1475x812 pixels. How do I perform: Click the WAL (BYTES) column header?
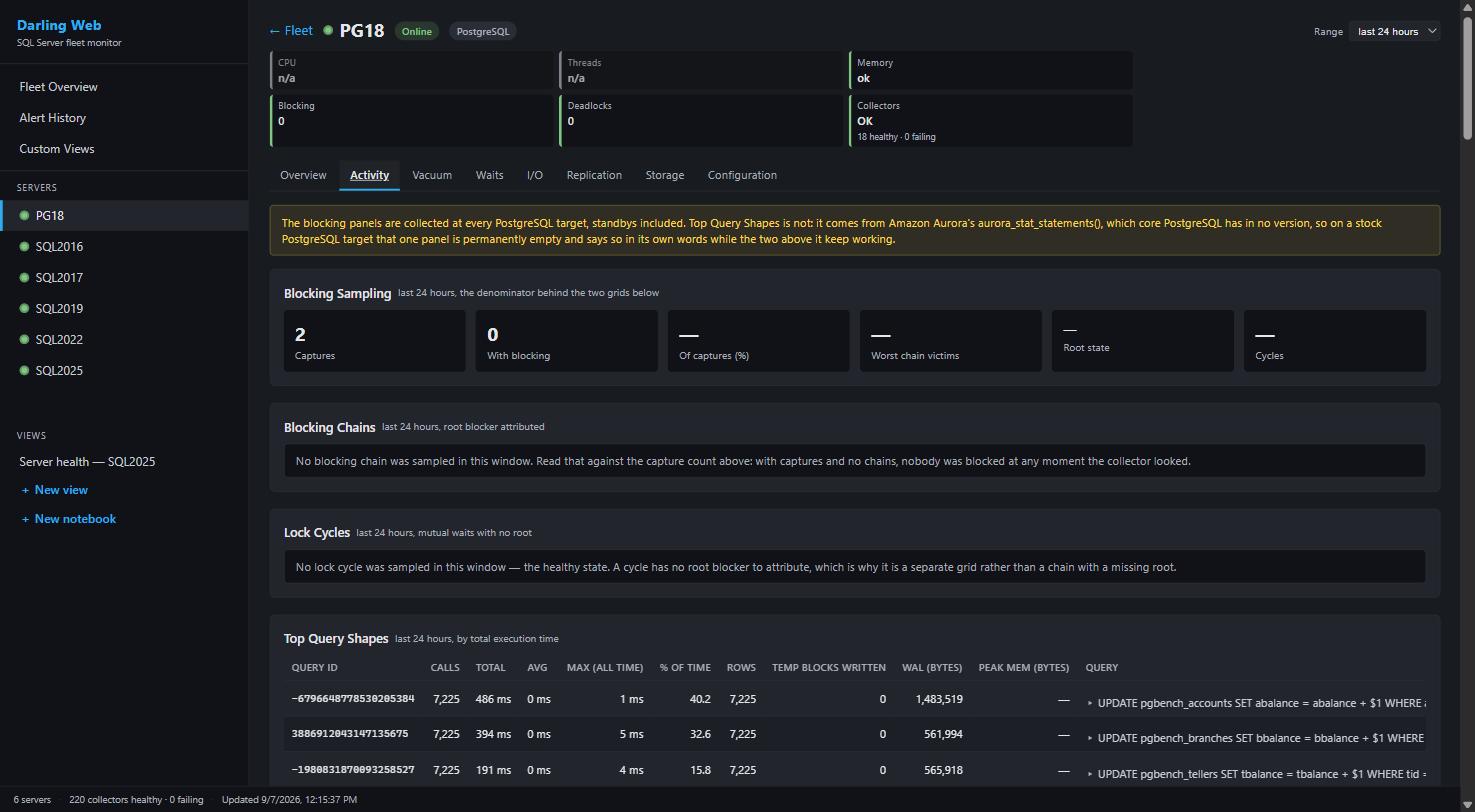point(932,668)
